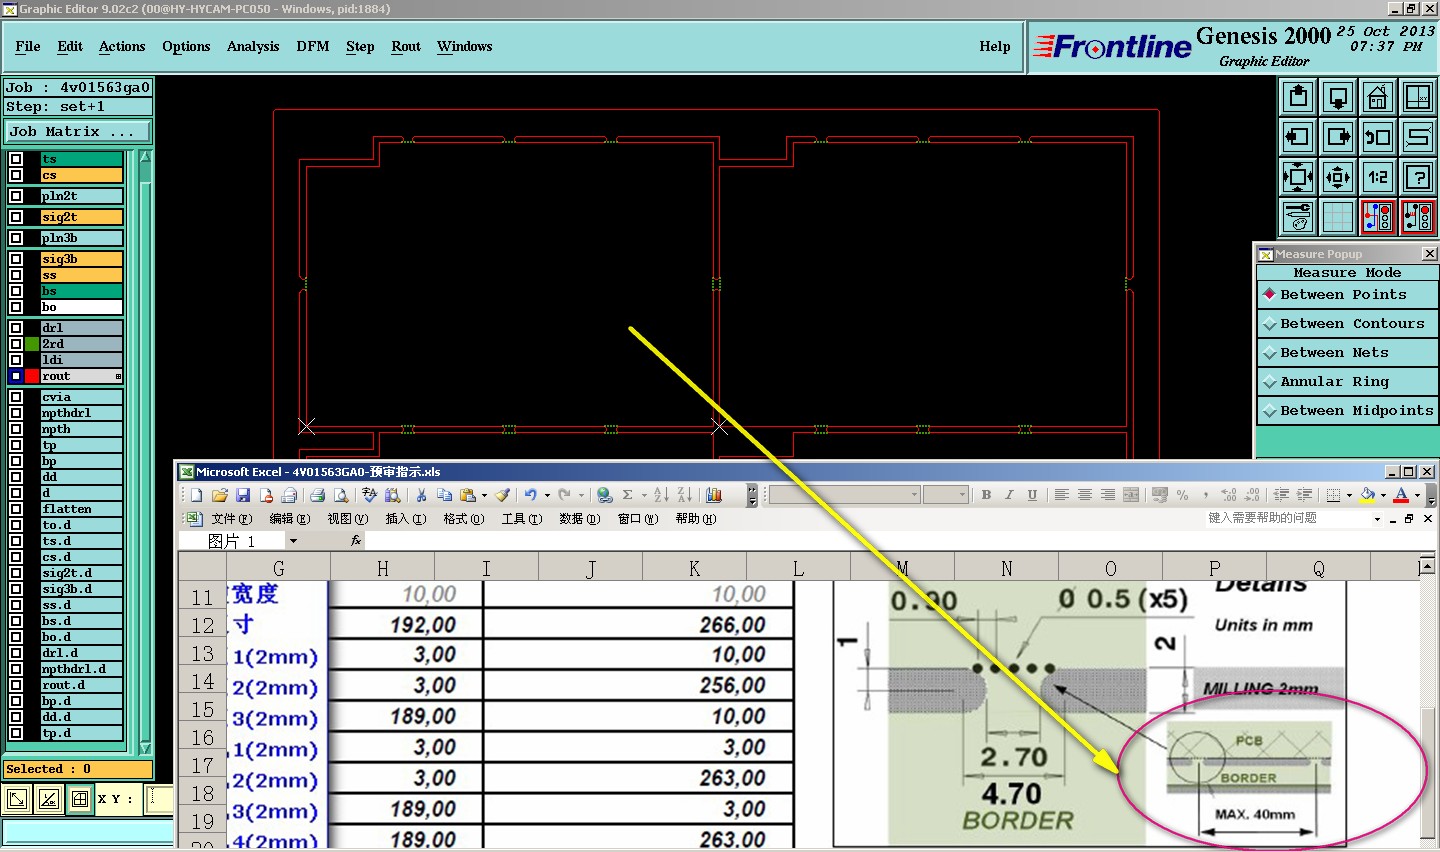Open Excel font name combo box
Image resolution: width=1440 pixels, height=852 pixels.
[844, 495]
